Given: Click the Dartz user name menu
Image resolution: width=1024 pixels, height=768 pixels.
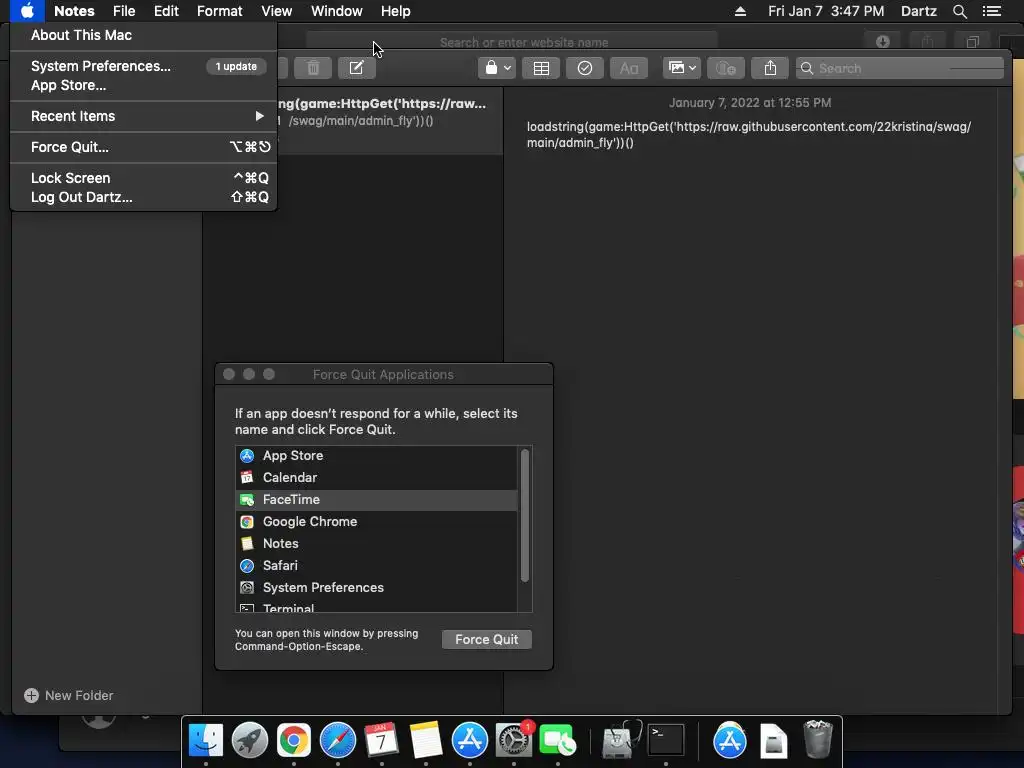Looking at the screenshot, I should (918, 11).
